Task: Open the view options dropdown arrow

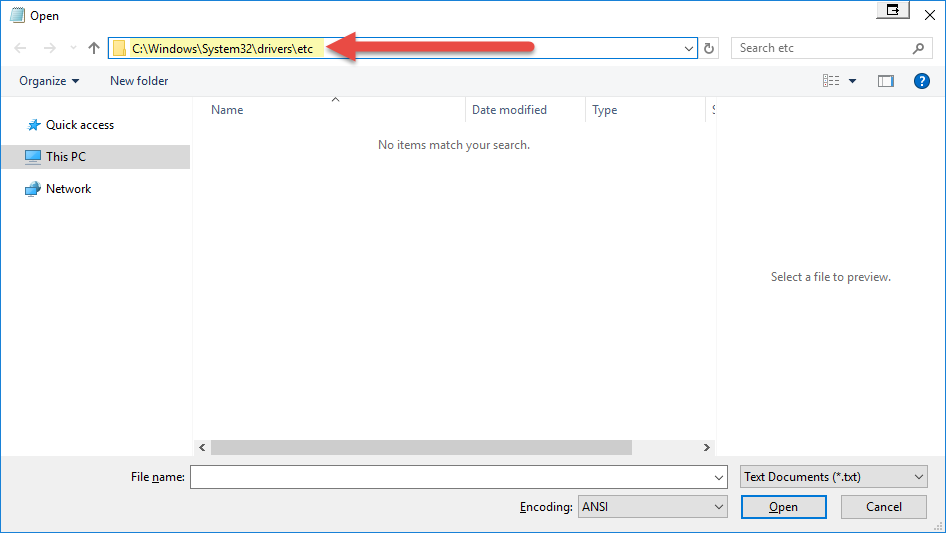Action: click(852, 81)
